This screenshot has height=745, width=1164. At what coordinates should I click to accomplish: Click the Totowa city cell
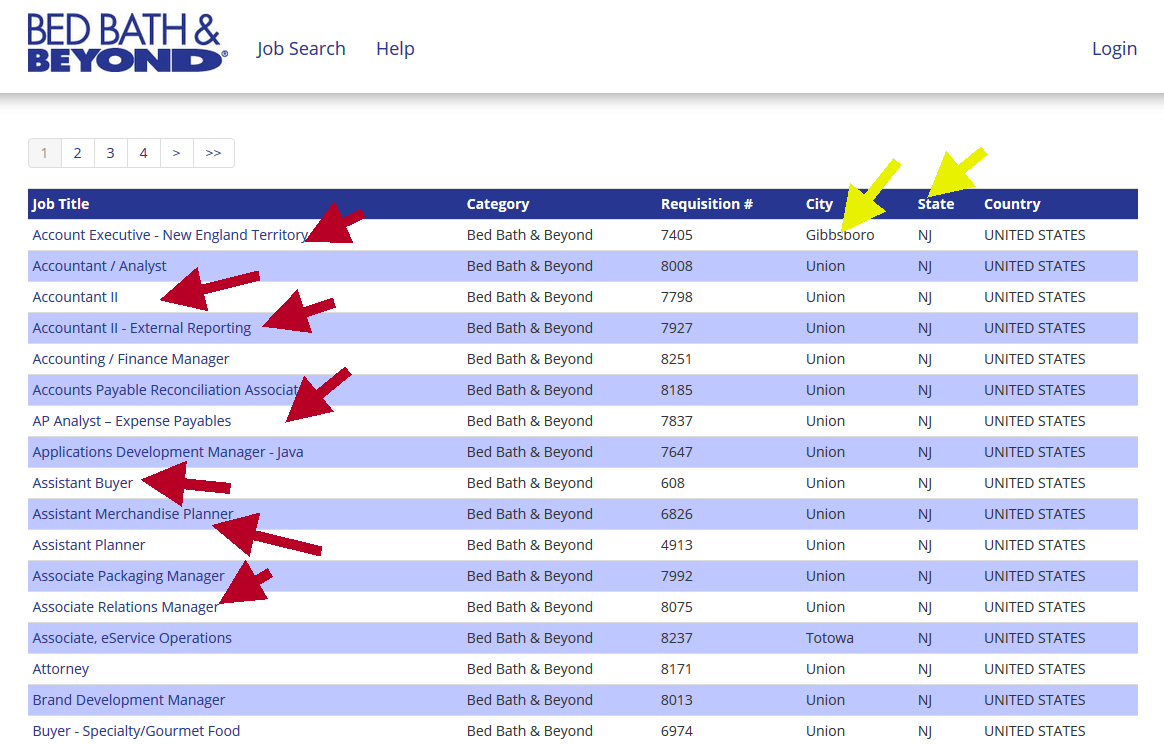(830, 638)
